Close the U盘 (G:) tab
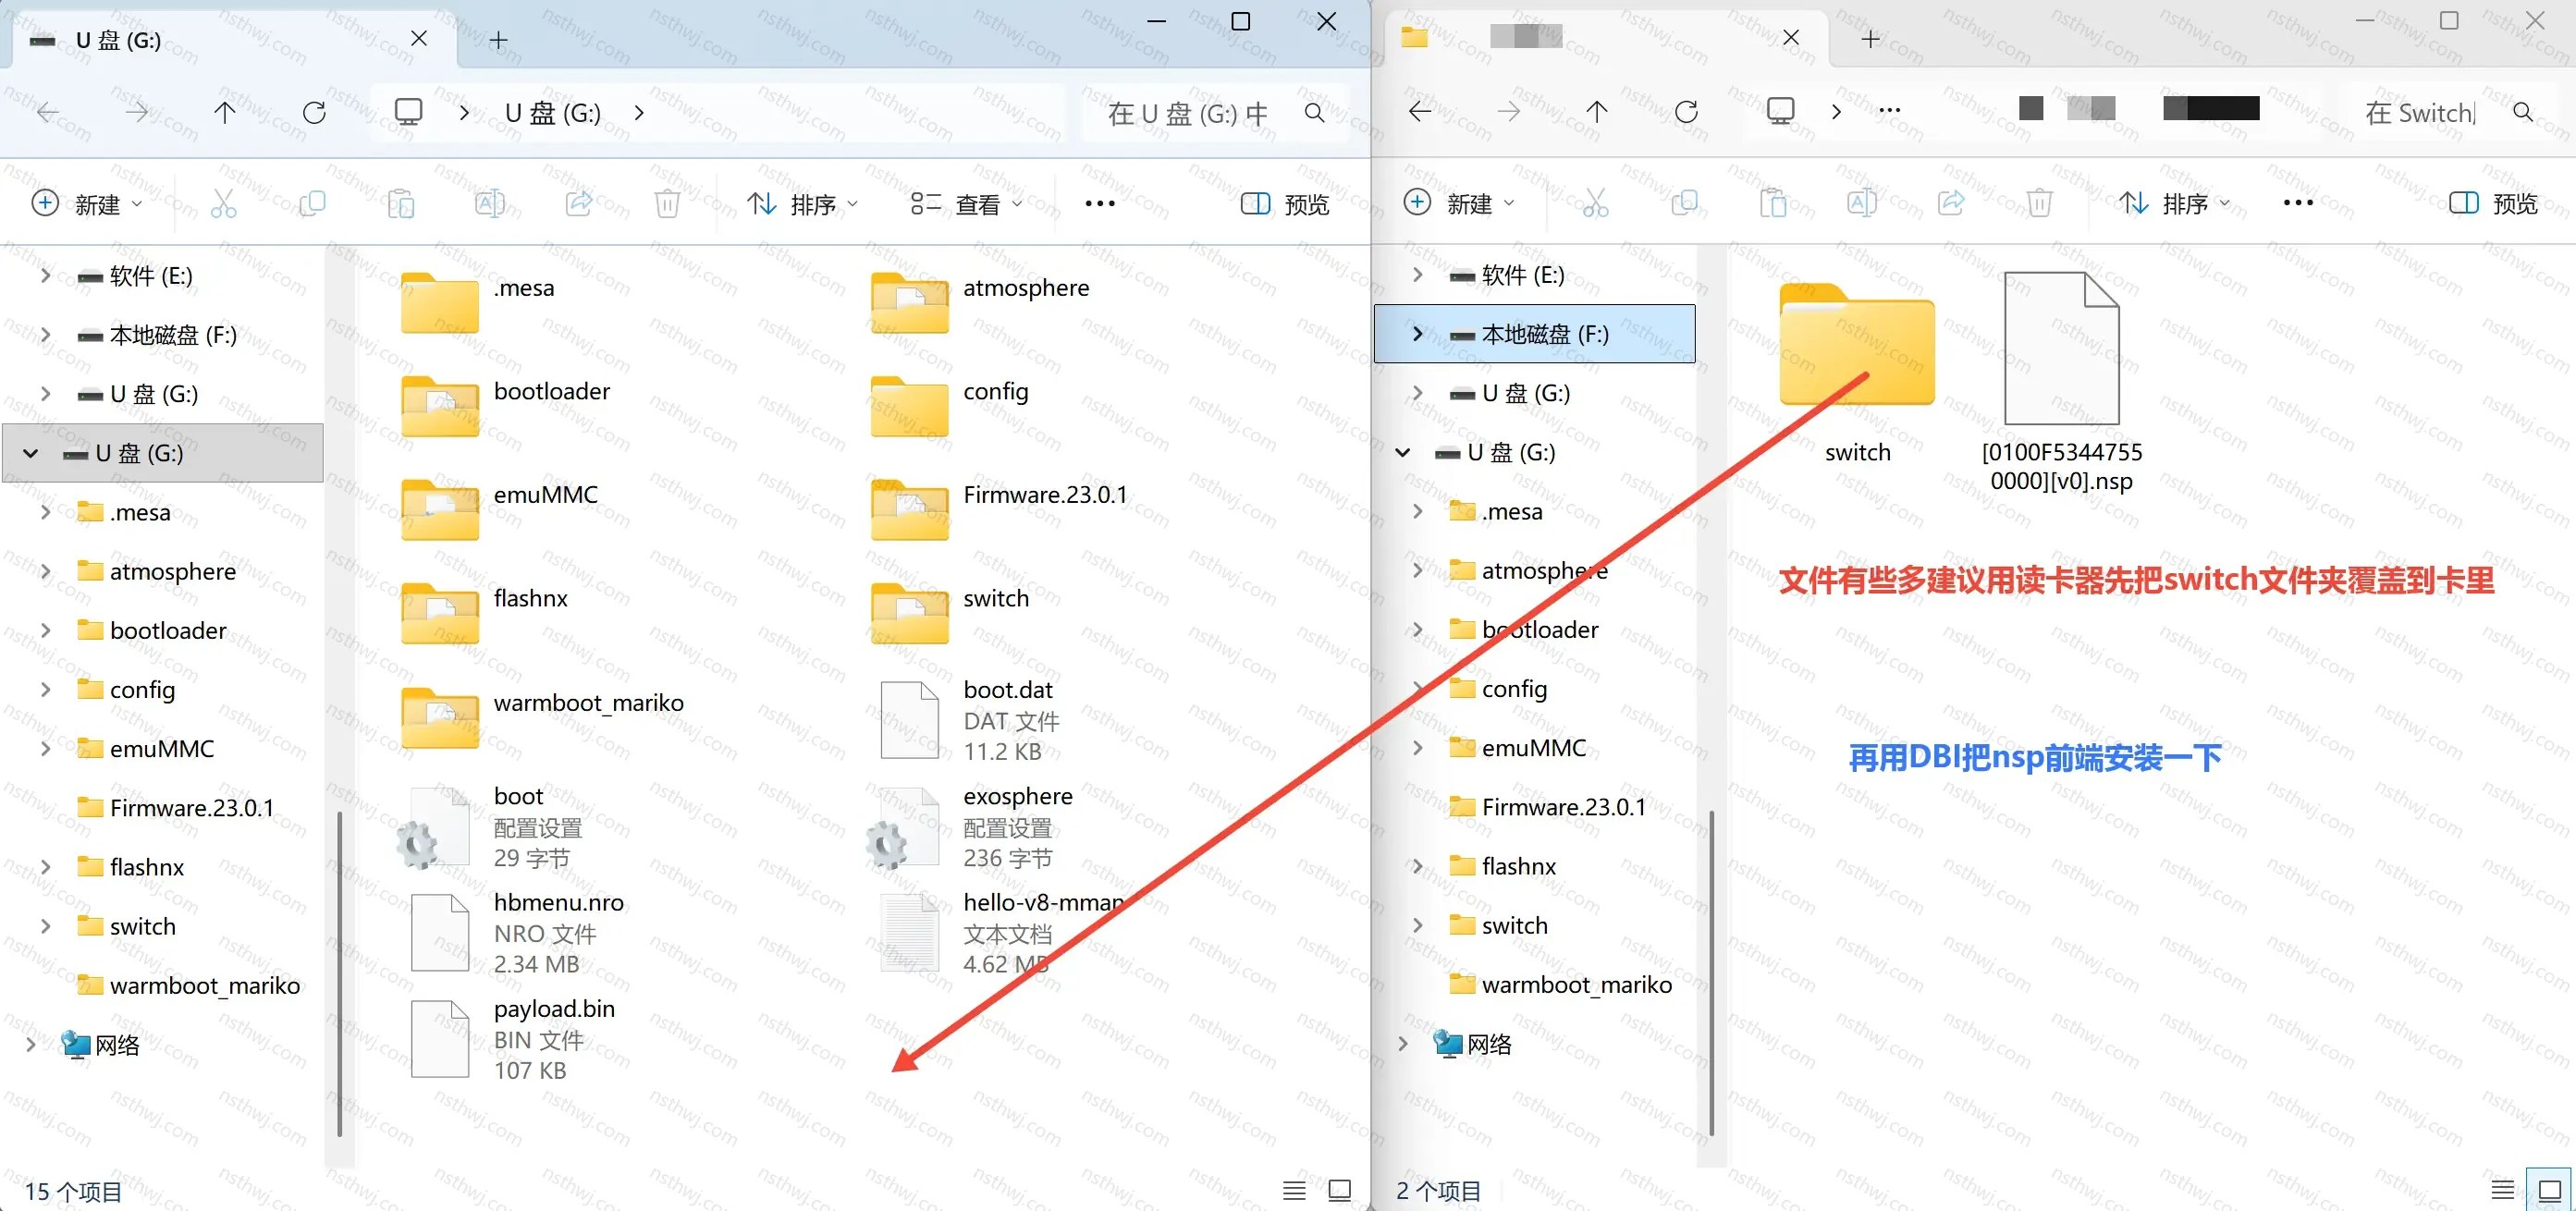 tap(419, 39)
